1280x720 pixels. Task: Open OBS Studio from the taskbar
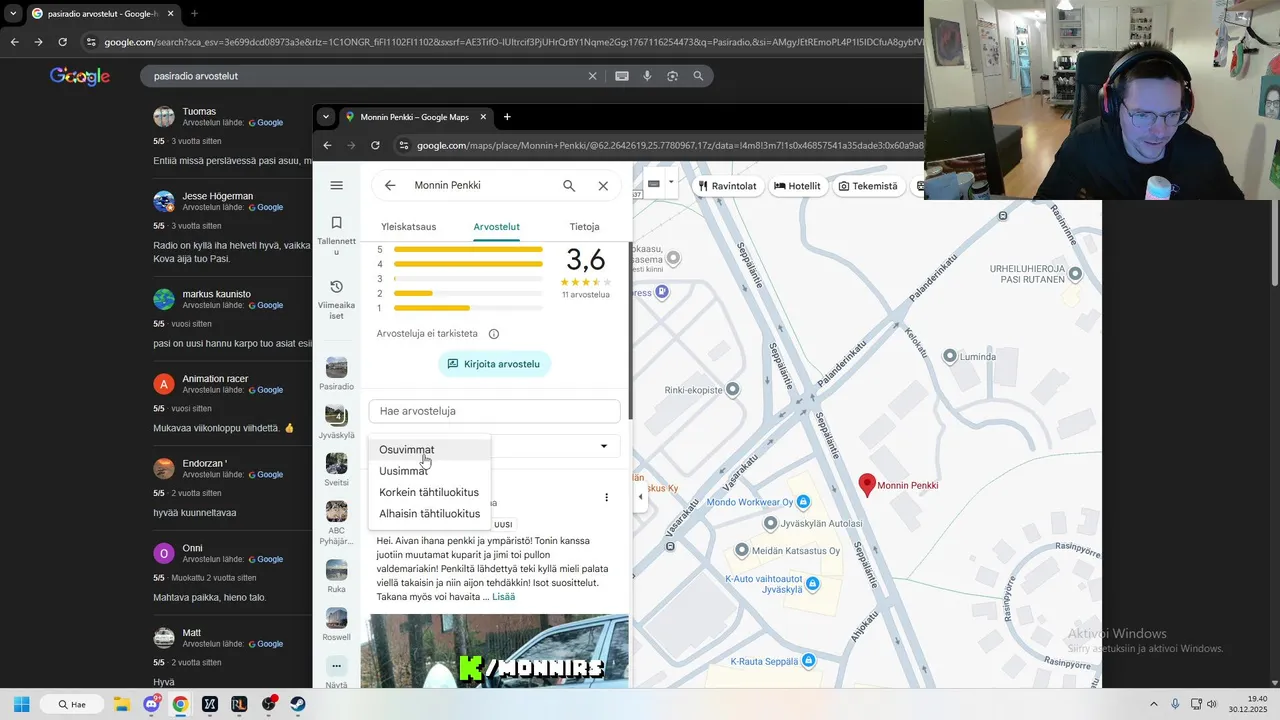tap(269, 704)
